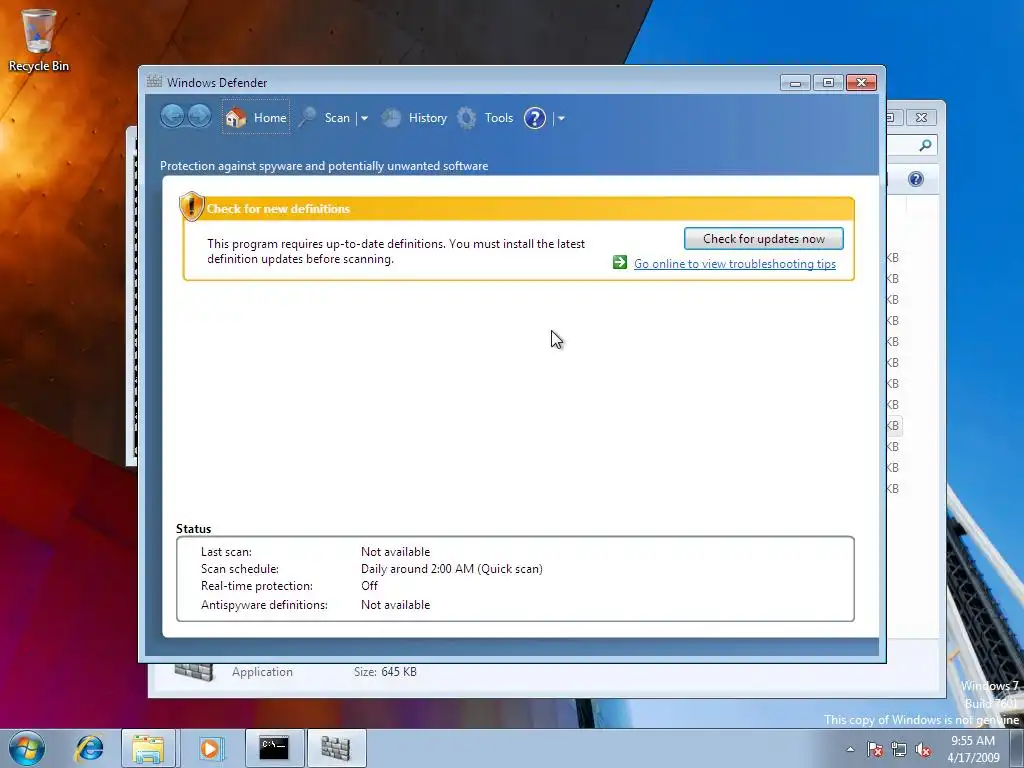Screen dimensions: 1024x768
Task: Switch to the Windows Defender taskbar button
Action: [x=336, y=748]
